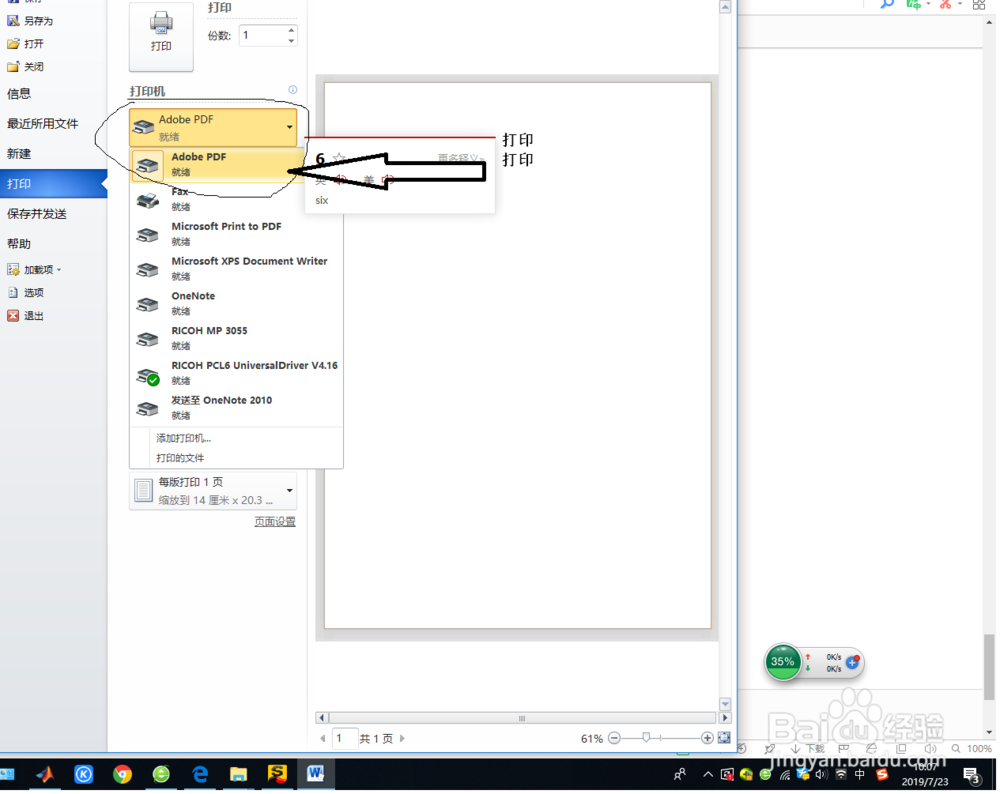Click the printer properties info icon
The width and height of the screenshot is (1000, 794).
coord(293,90)
